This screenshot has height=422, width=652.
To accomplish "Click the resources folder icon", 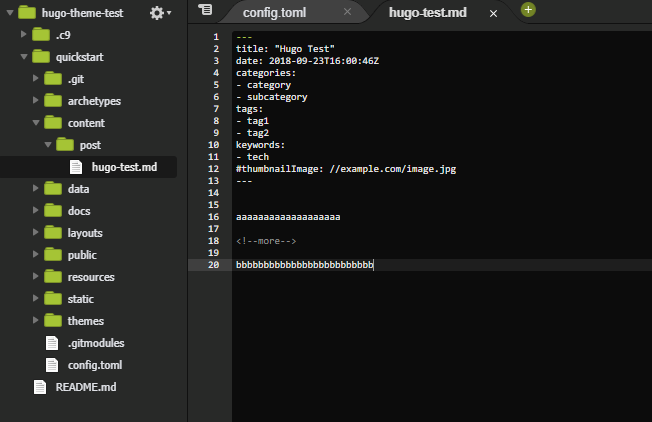I will (x=53, y=276).
